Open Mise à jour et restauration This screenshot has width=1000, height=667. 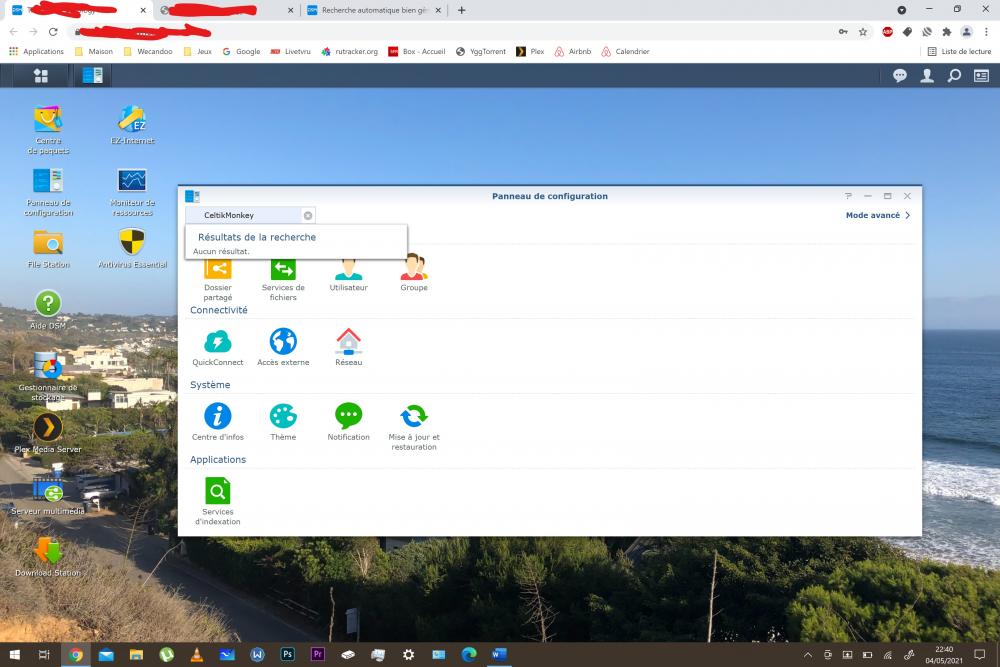pyautogui.click(x=414, y=427)
